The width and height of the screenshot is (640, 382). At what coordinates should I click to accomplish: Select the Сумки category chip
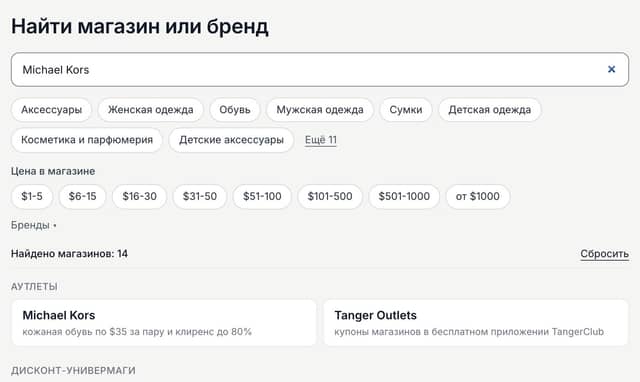click(406, 110)
